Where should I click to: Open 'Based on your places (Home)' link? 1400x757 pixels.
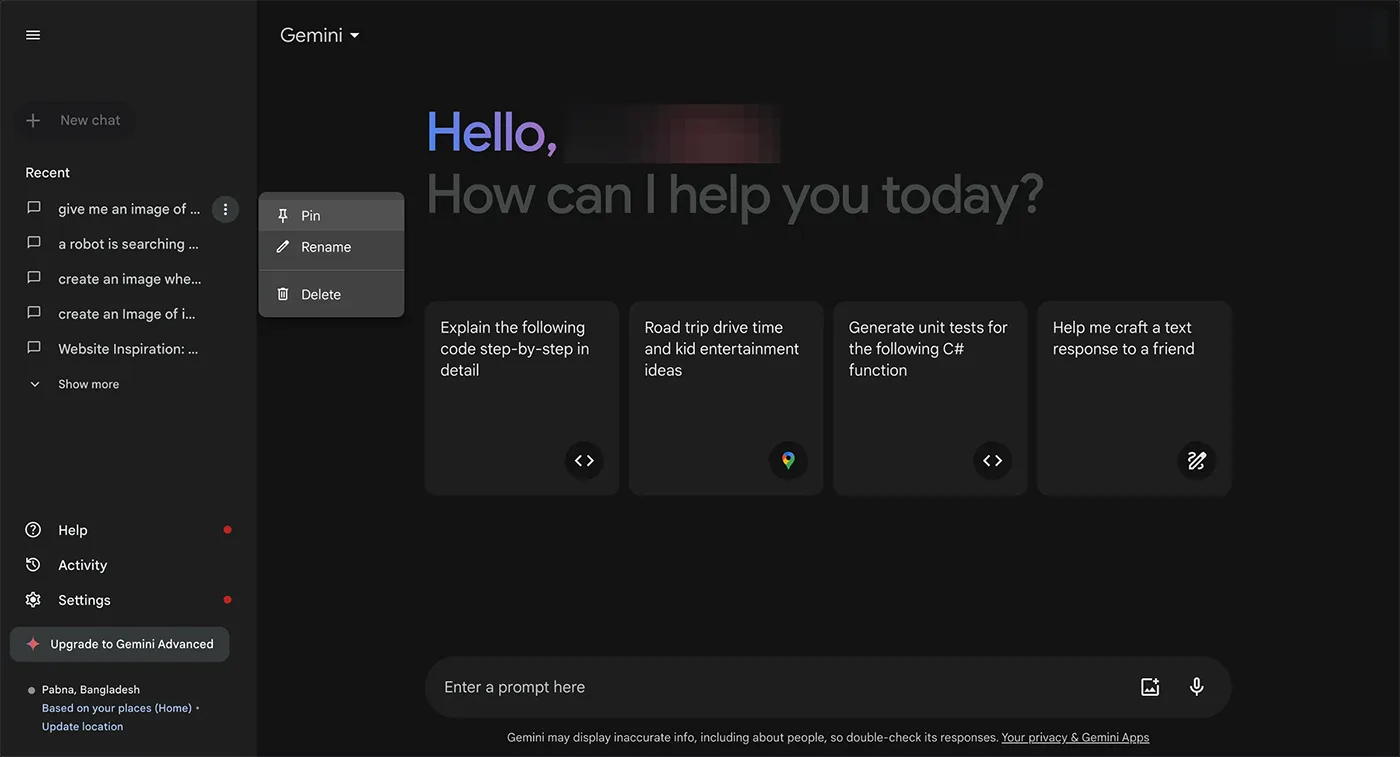click(116, 708)
